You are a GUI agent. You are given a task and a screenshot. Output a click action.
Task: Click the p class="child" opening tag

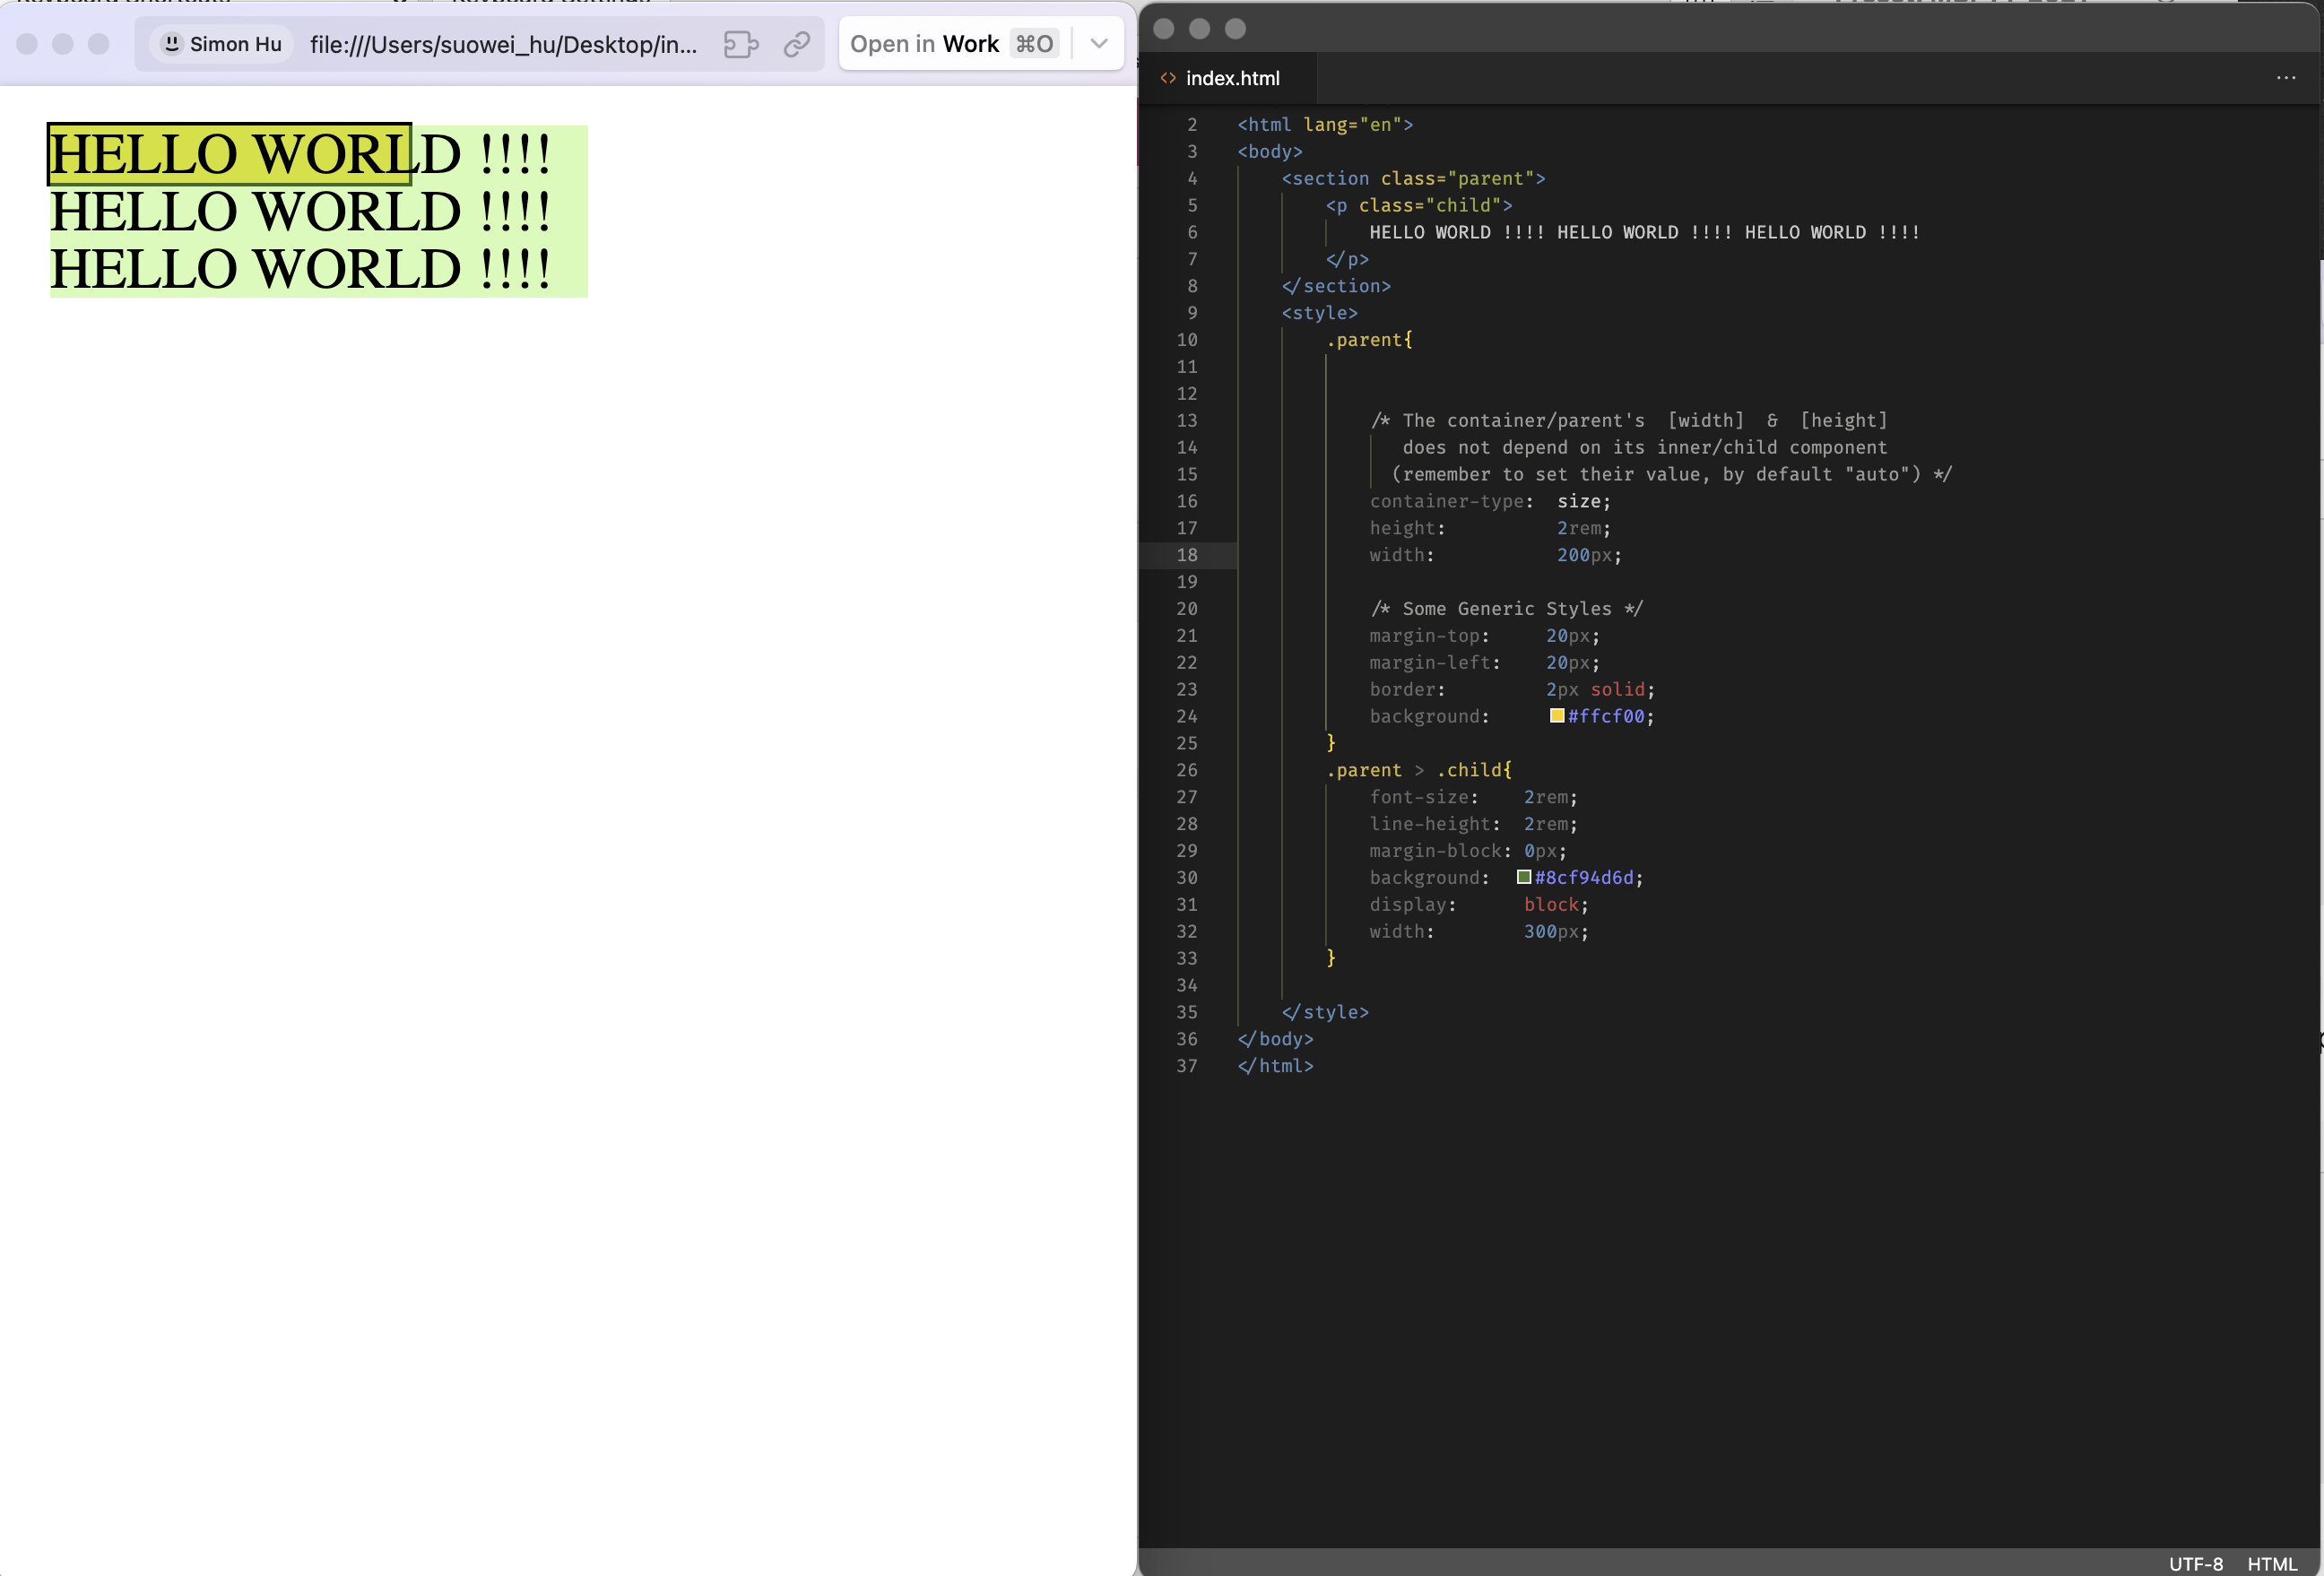pyautogui.click(x=1419, y=205)
